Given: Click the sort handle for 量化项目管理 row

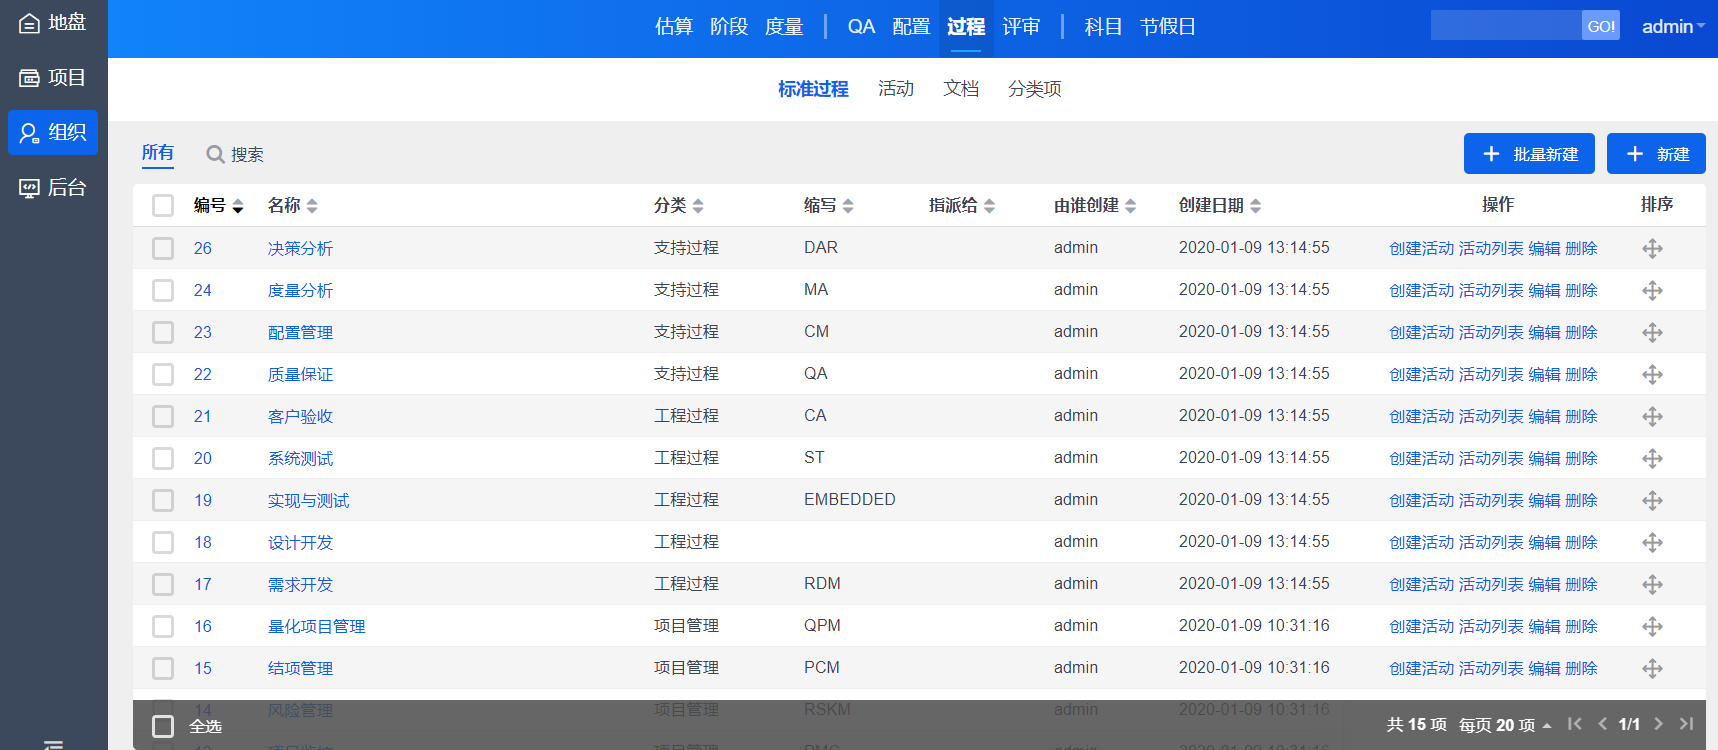Looking at the screenshot, I should (1652, 626).
